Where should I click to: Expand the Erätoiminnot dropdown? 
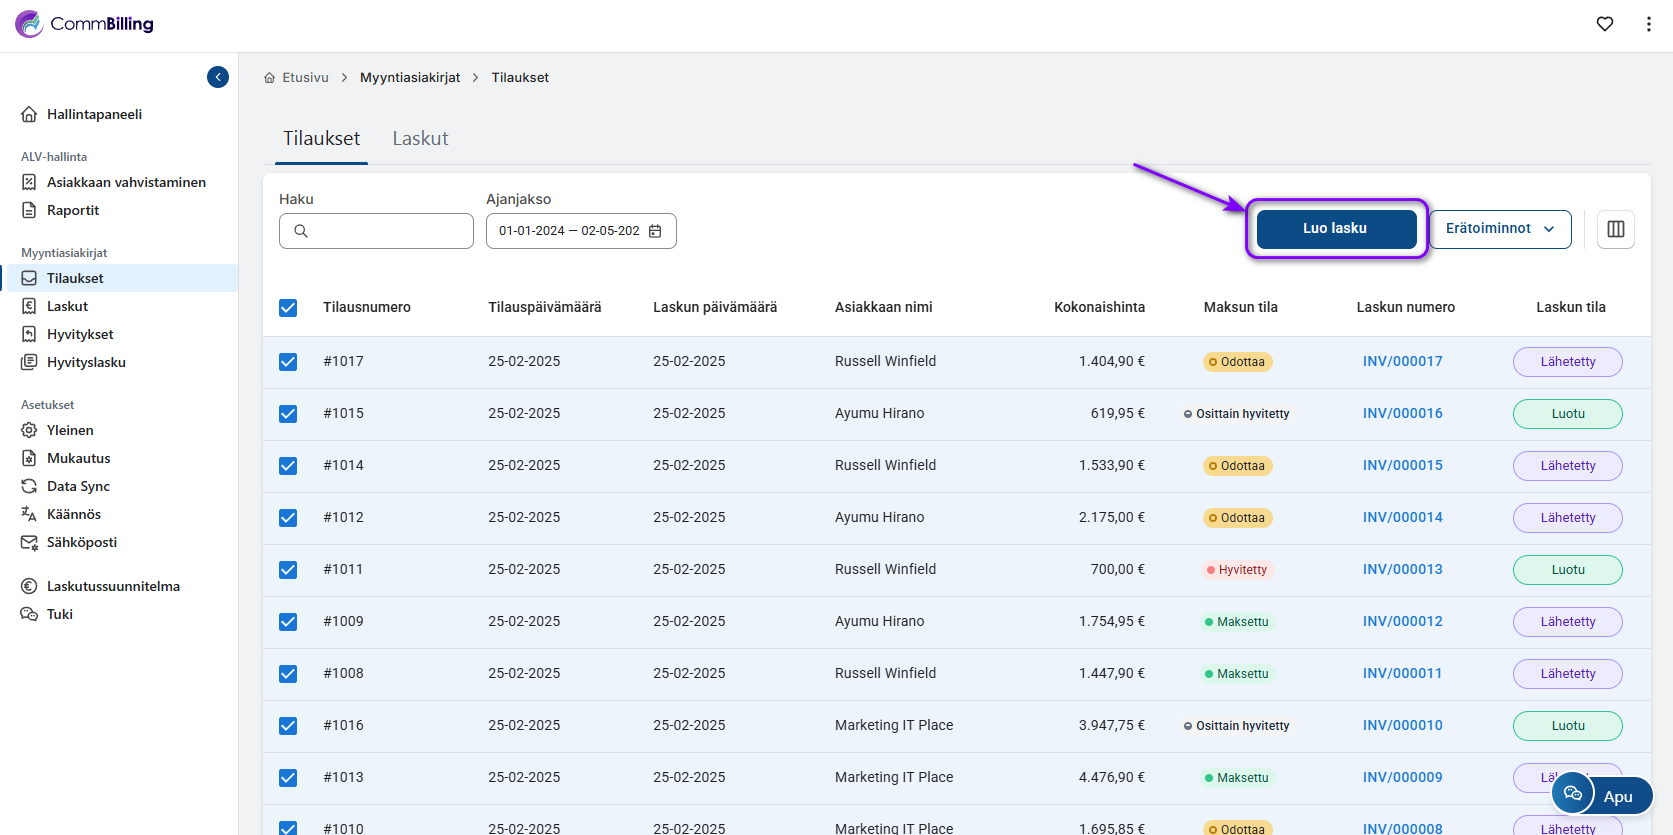1500,229
